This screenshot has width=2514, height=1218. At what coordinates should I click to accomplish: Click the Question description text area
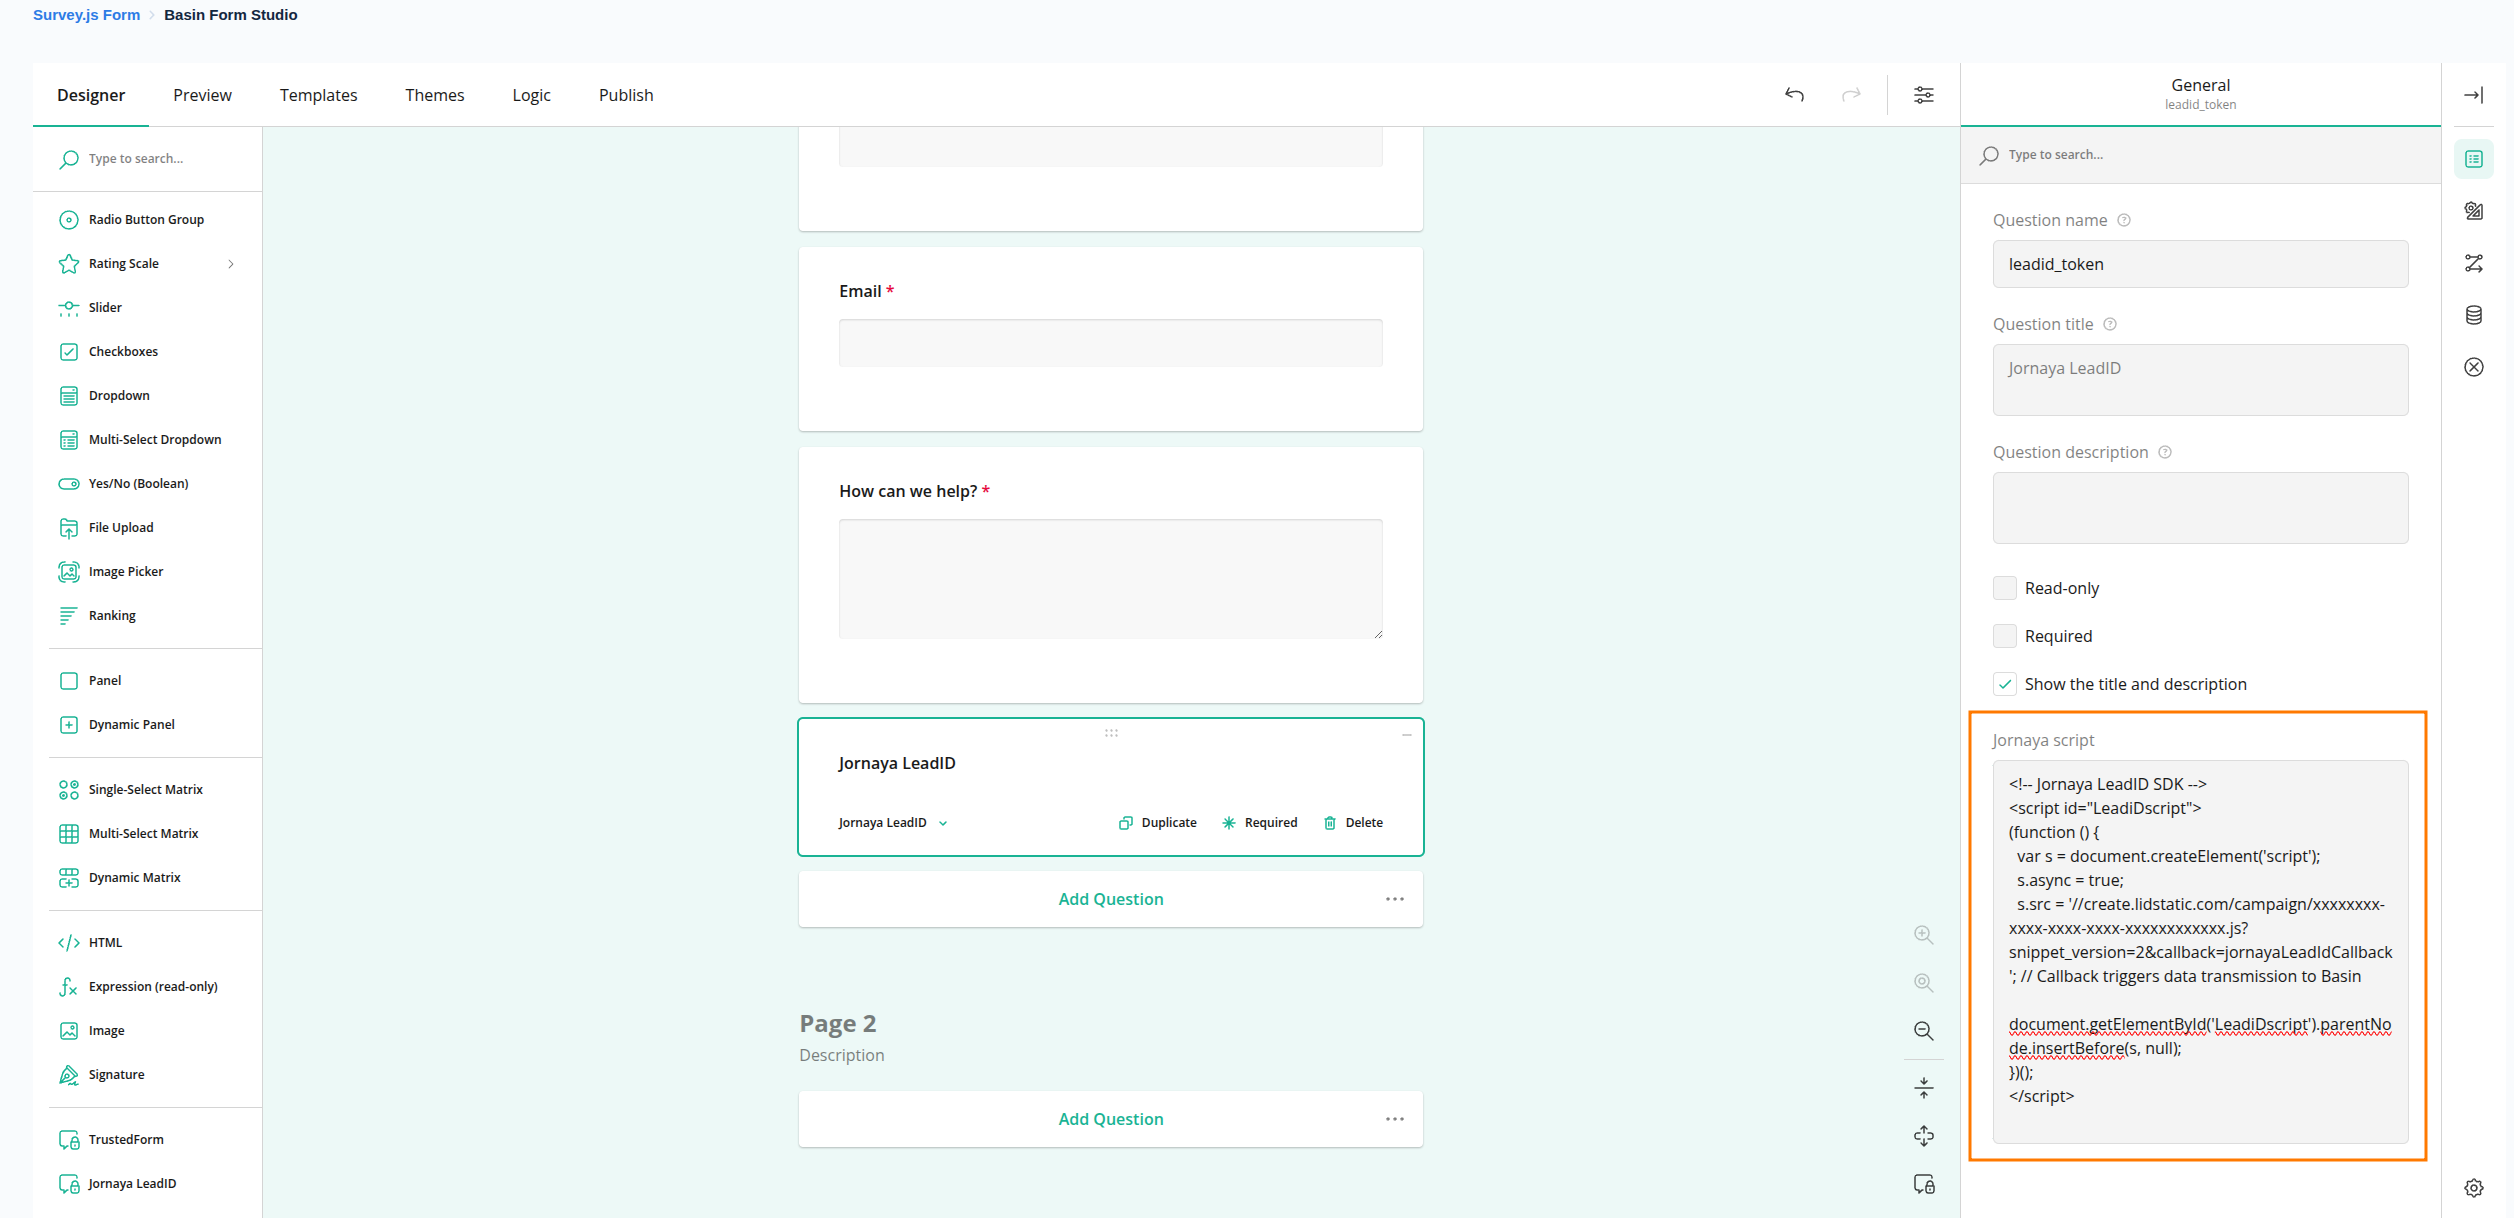coord(2200,508)
